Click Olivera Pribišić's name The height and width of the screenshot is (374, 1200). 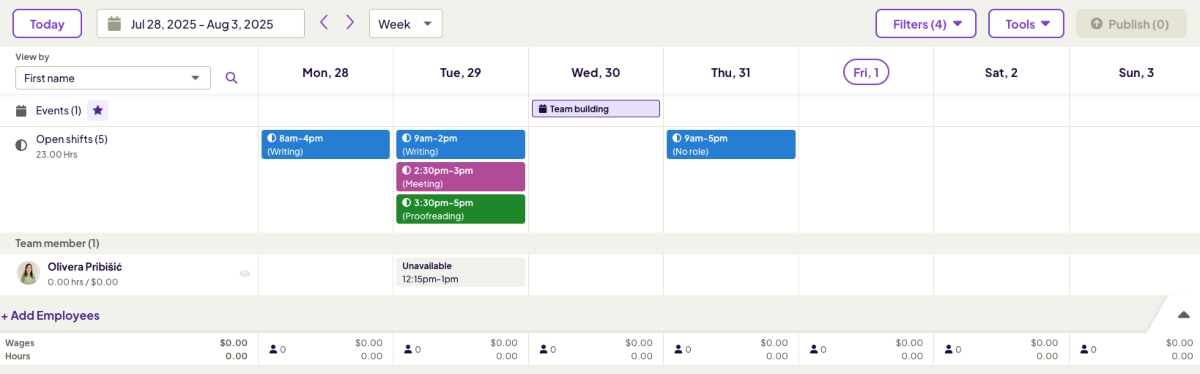point(85,267)
